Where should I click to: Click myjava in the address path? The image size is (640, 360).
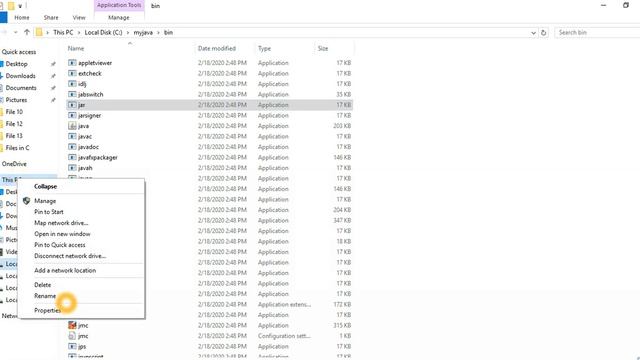(143, 32)
